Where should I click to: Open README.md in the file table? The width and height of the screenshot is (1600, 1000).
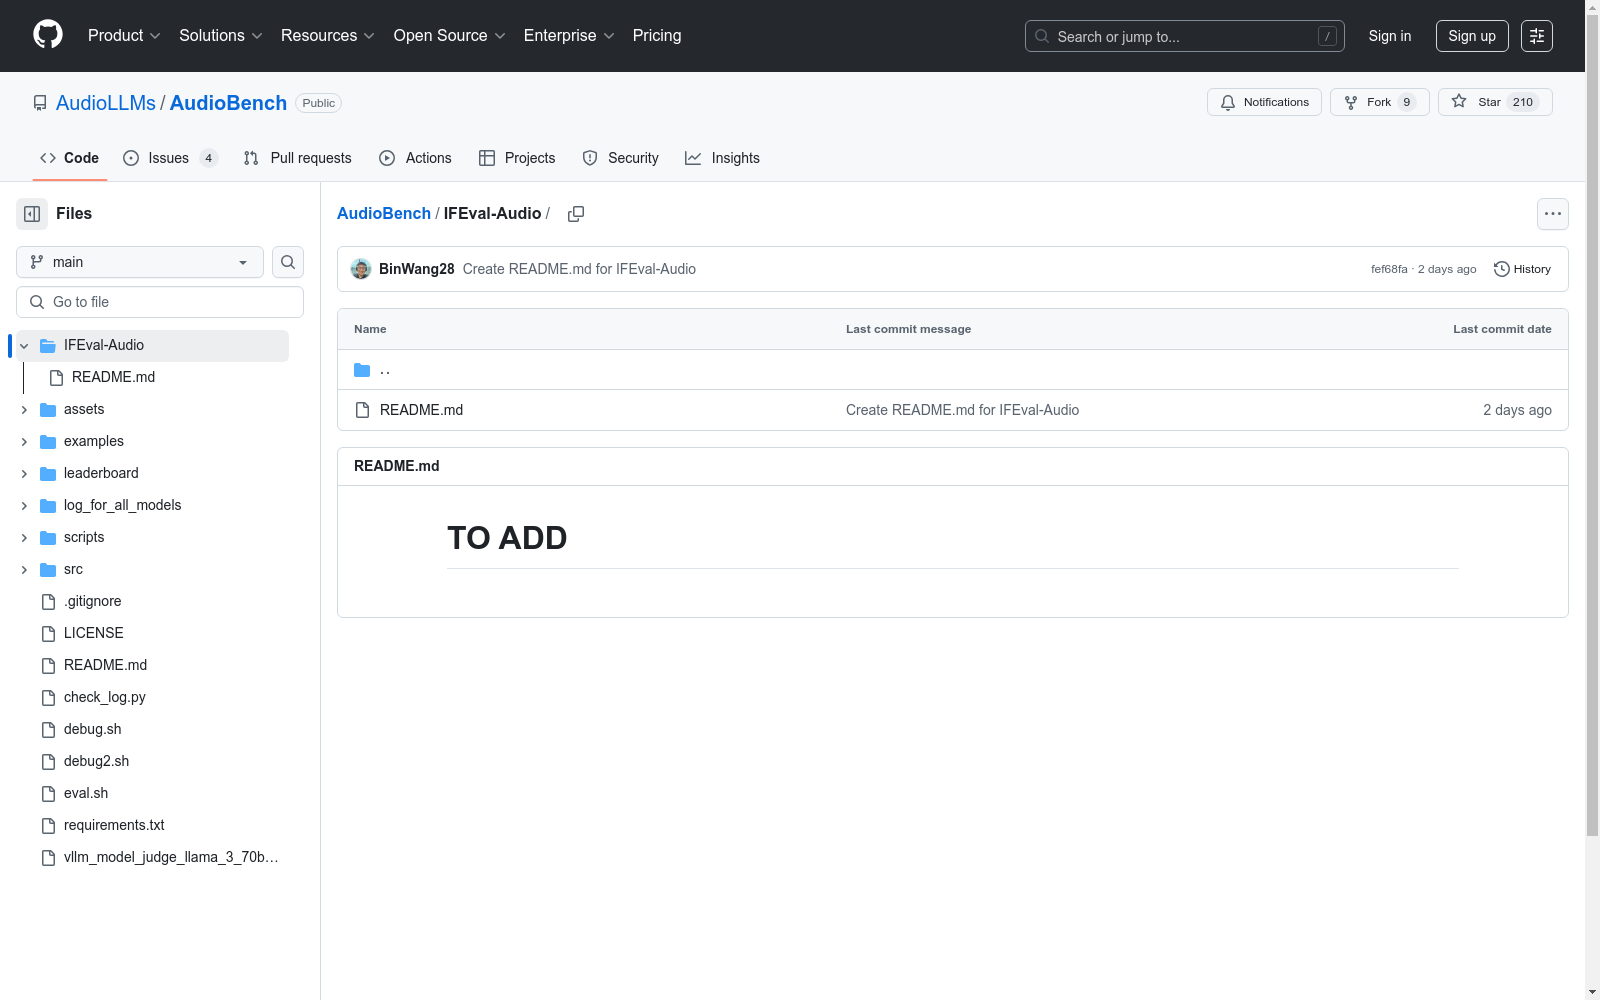pos(421,410)
